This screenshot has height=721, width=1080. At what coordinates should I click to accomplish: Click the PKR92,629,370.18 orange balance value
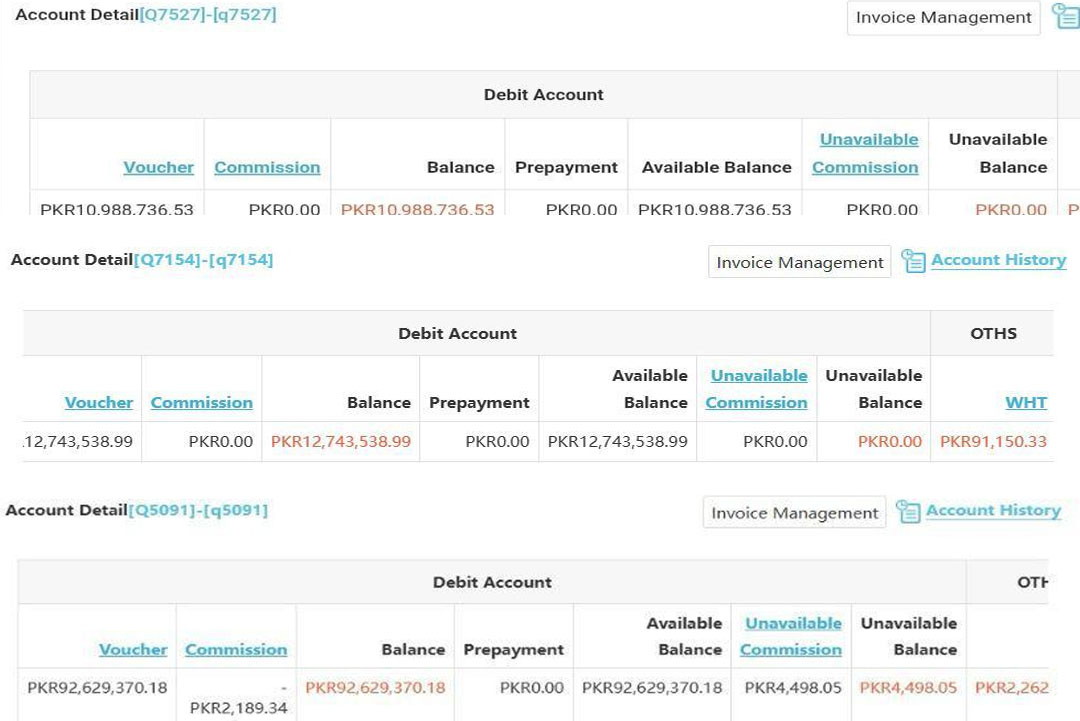tap(375, 687)
